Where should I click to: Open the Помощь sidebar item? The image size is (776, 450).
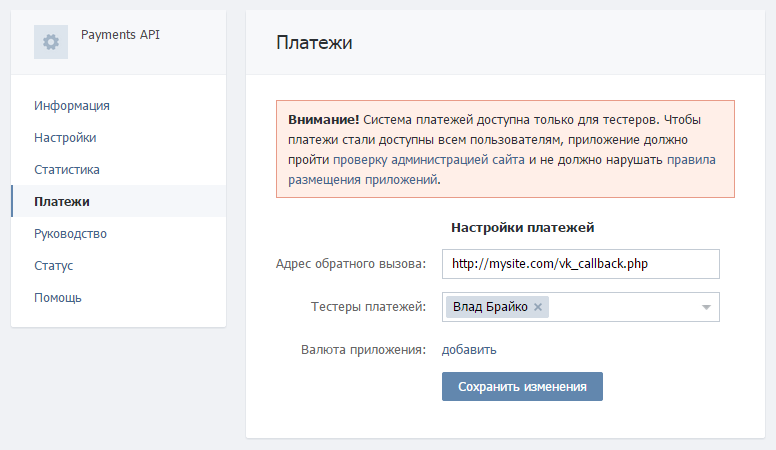point(58,298)
